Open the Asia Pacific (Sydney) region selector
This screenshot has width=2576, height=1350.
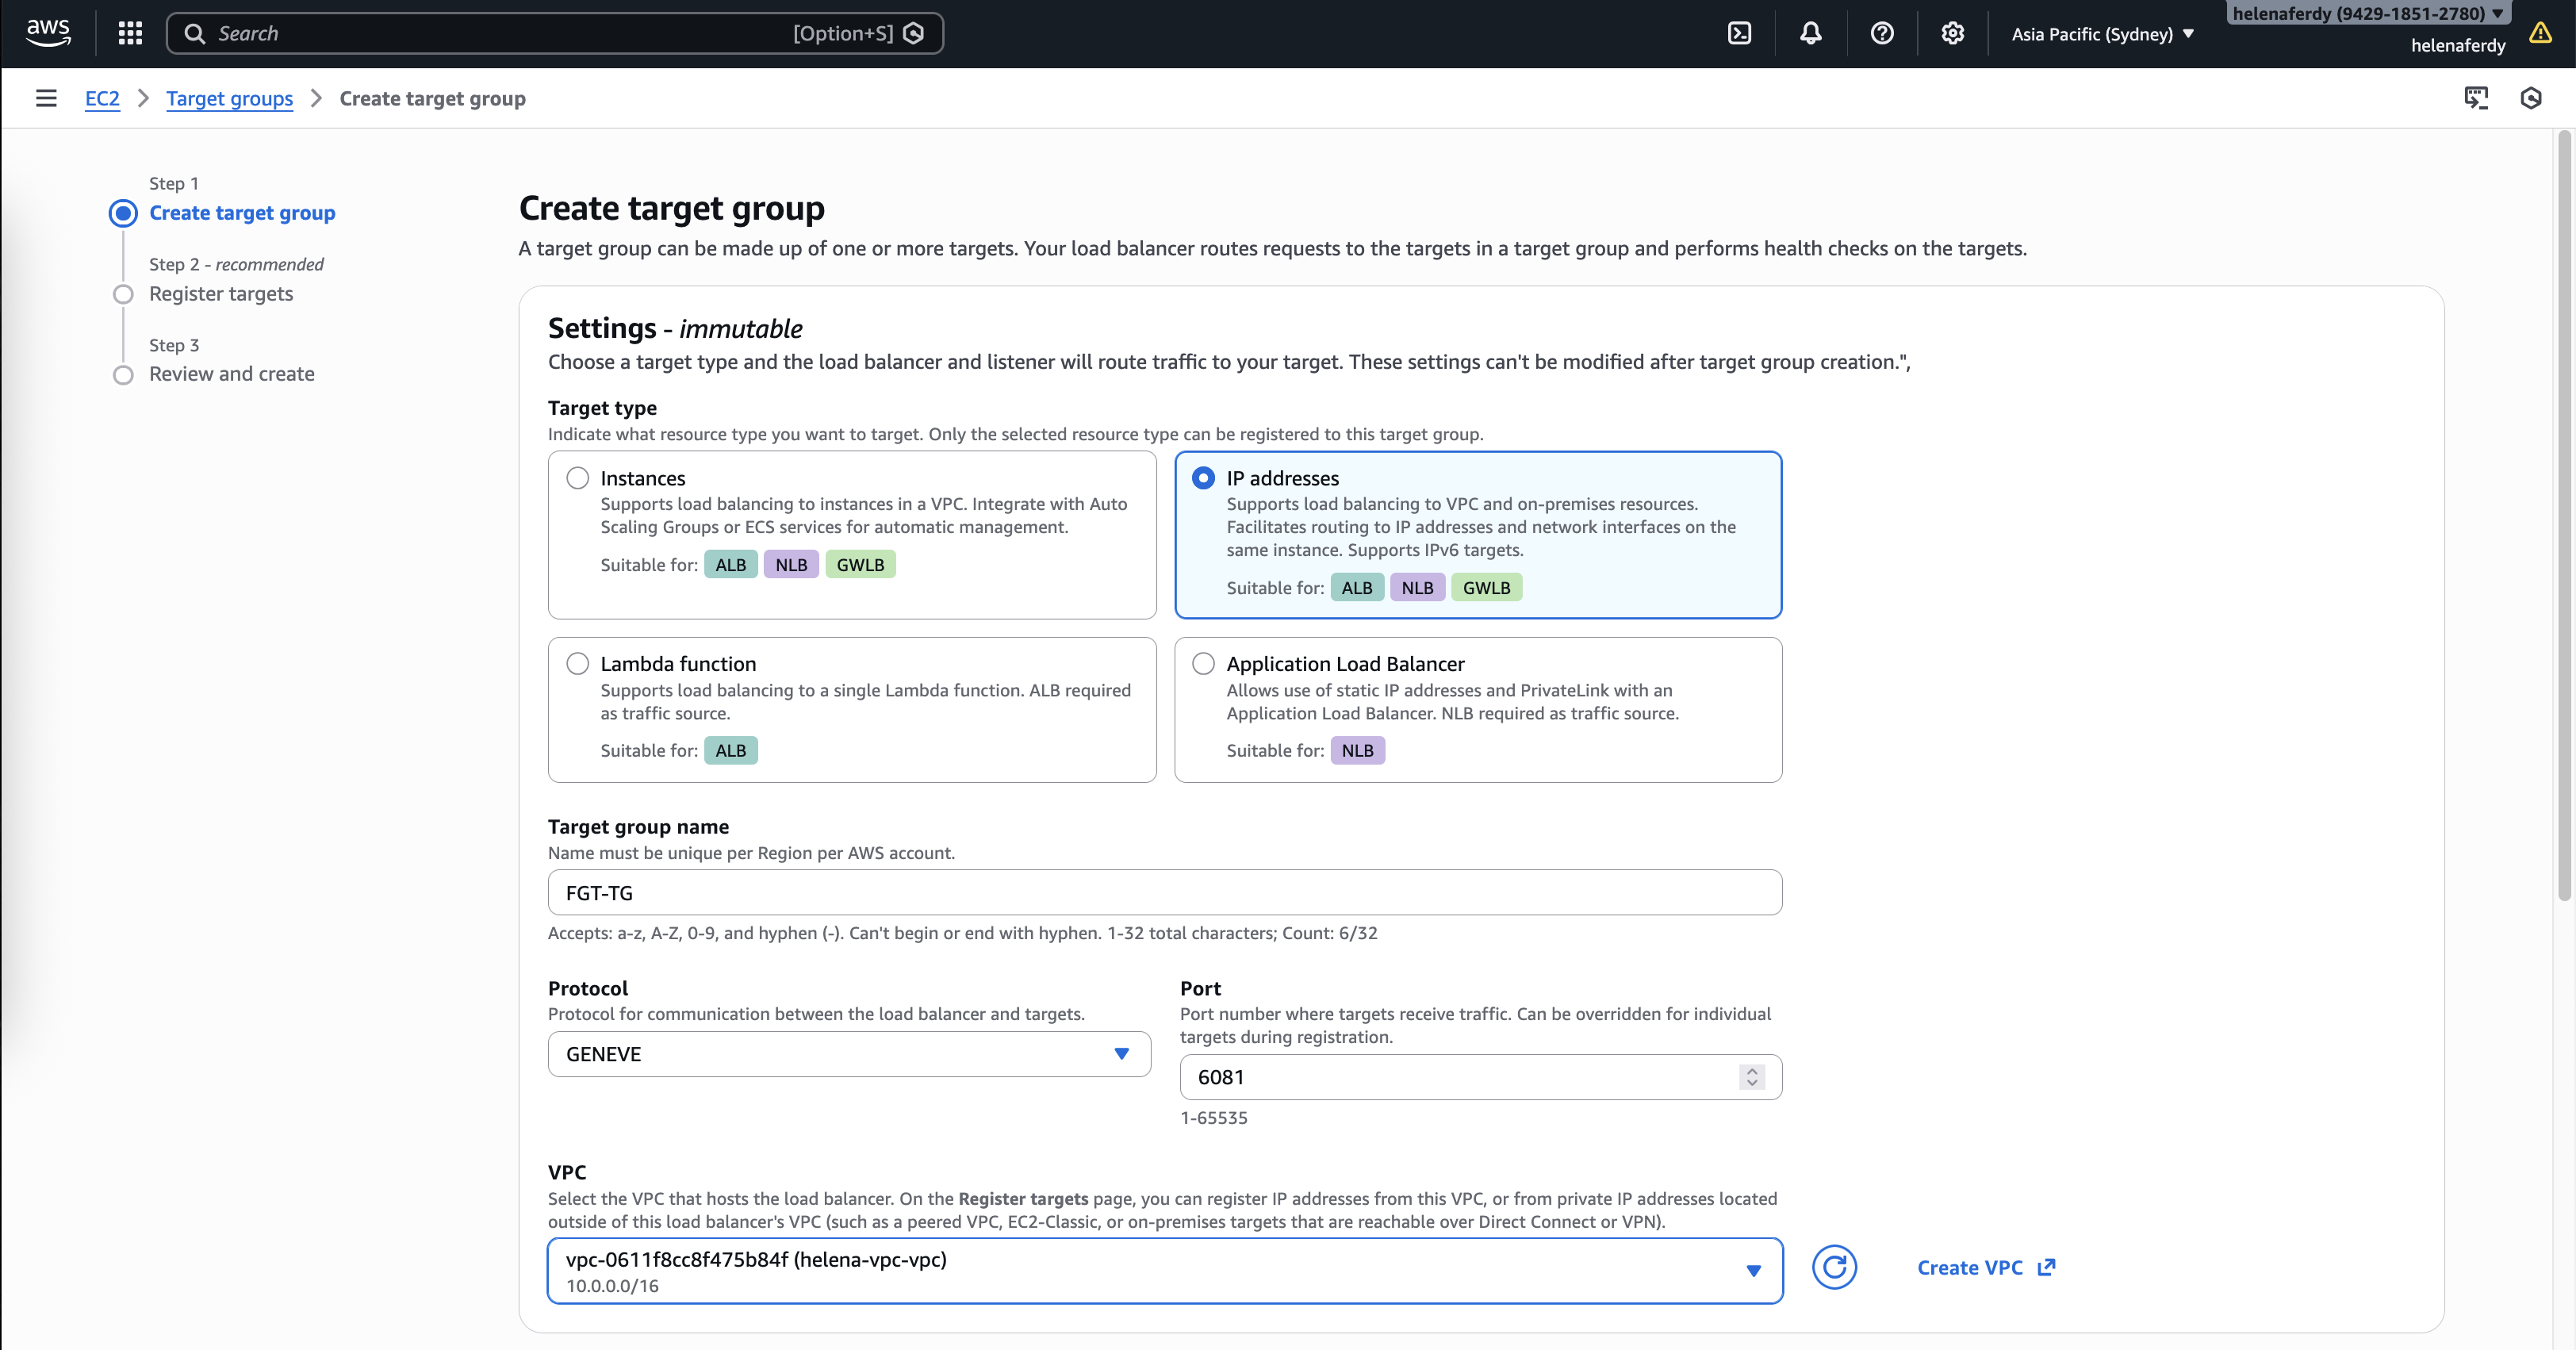point(2102,34)
